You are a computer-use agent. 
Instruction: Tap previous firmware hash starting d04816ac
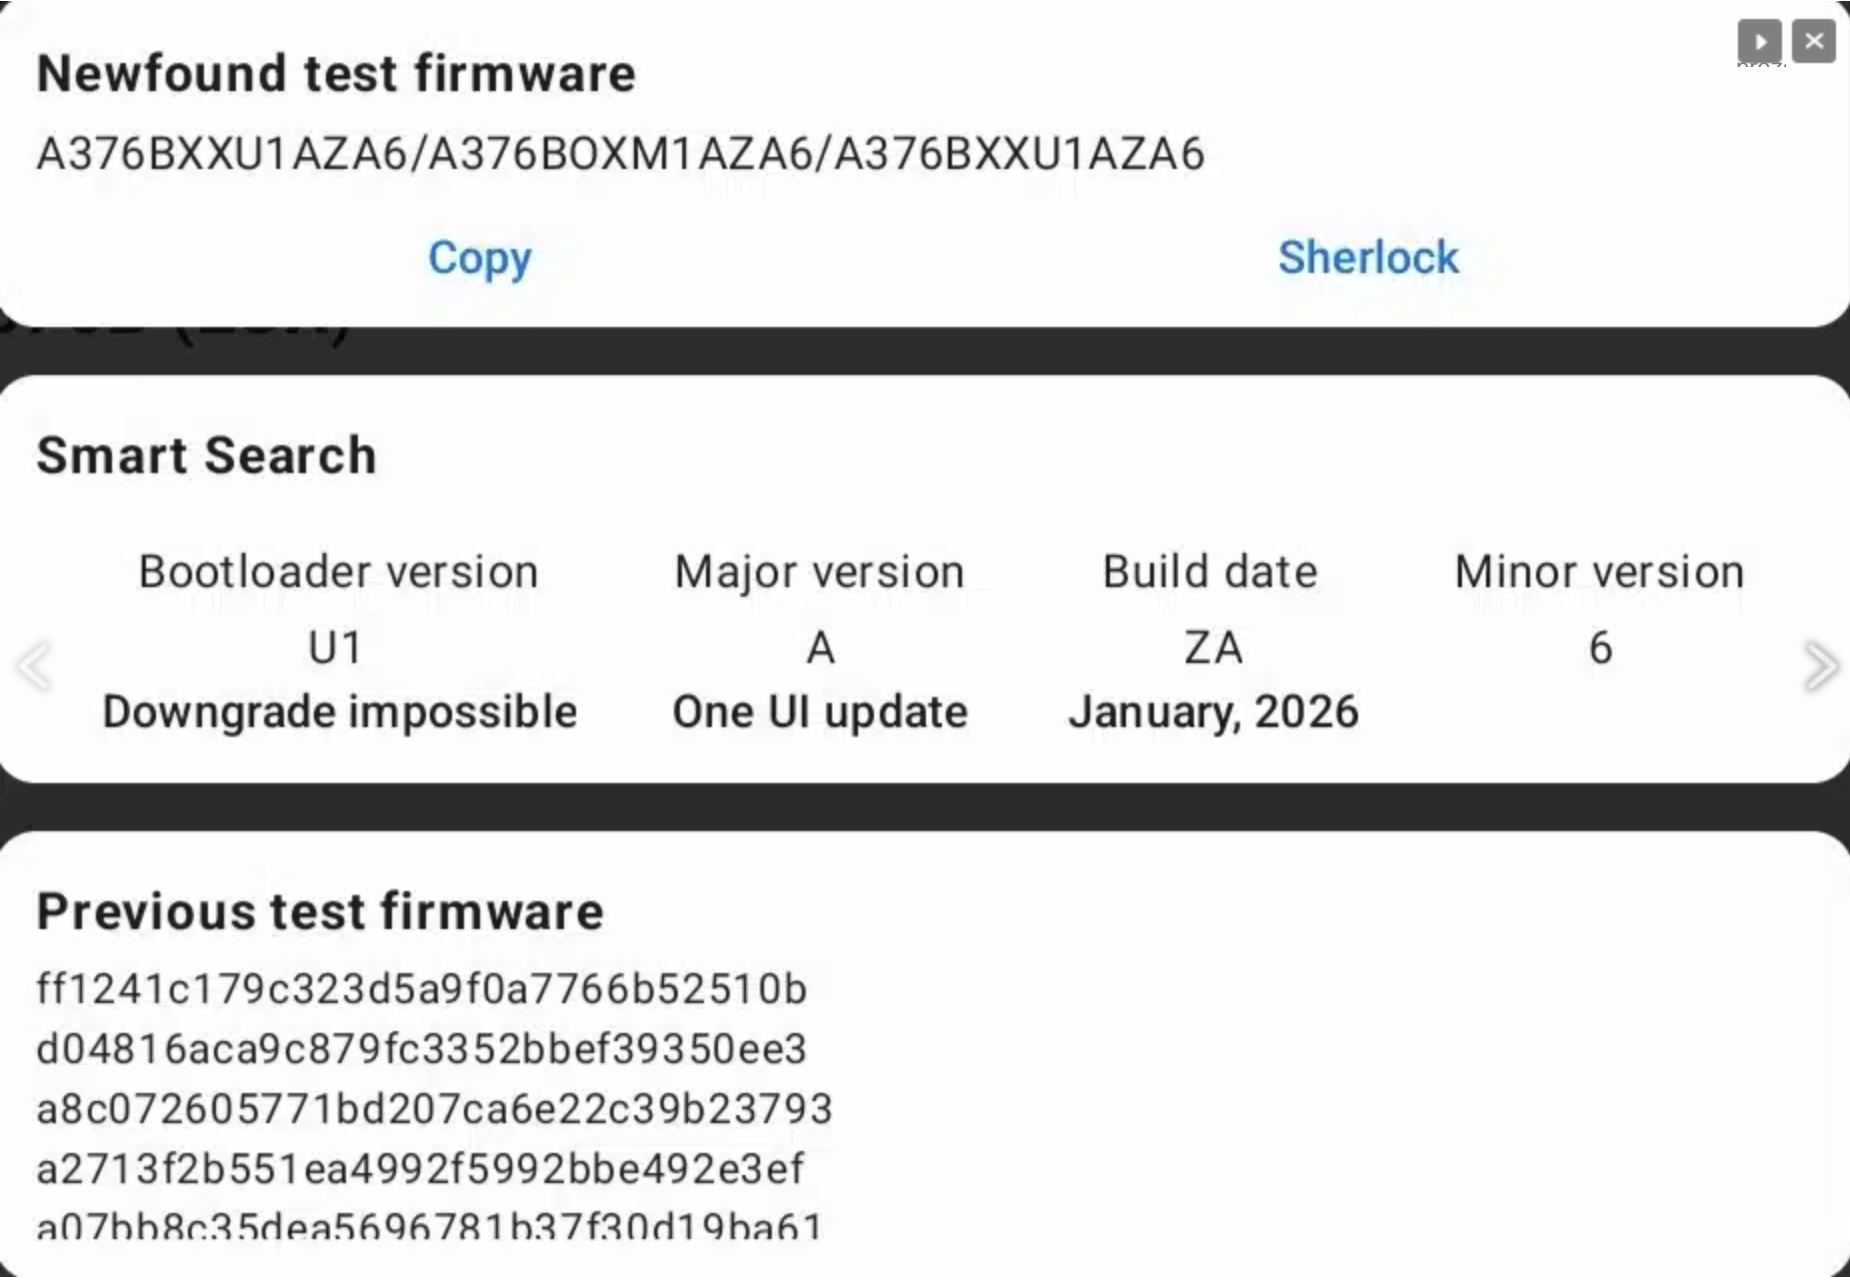(x=421, y=1049)
